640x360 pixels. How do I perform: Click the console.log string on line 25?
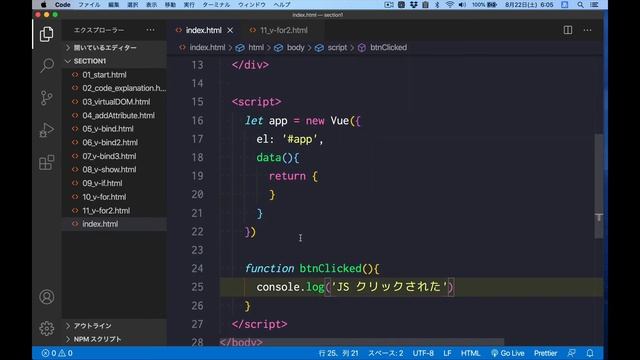pos(389,287)
